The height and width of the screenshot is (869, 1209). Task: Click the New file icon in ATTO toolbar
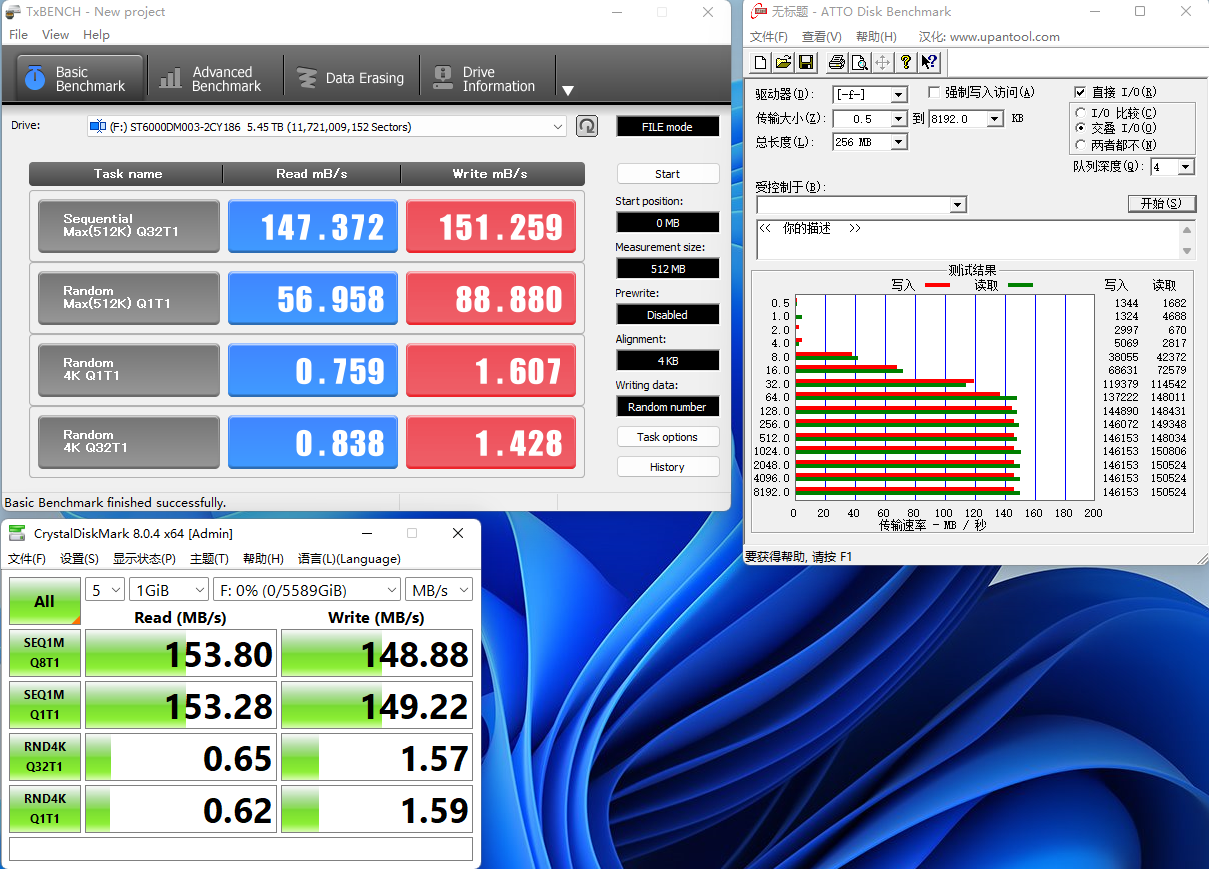coord(761,63)
